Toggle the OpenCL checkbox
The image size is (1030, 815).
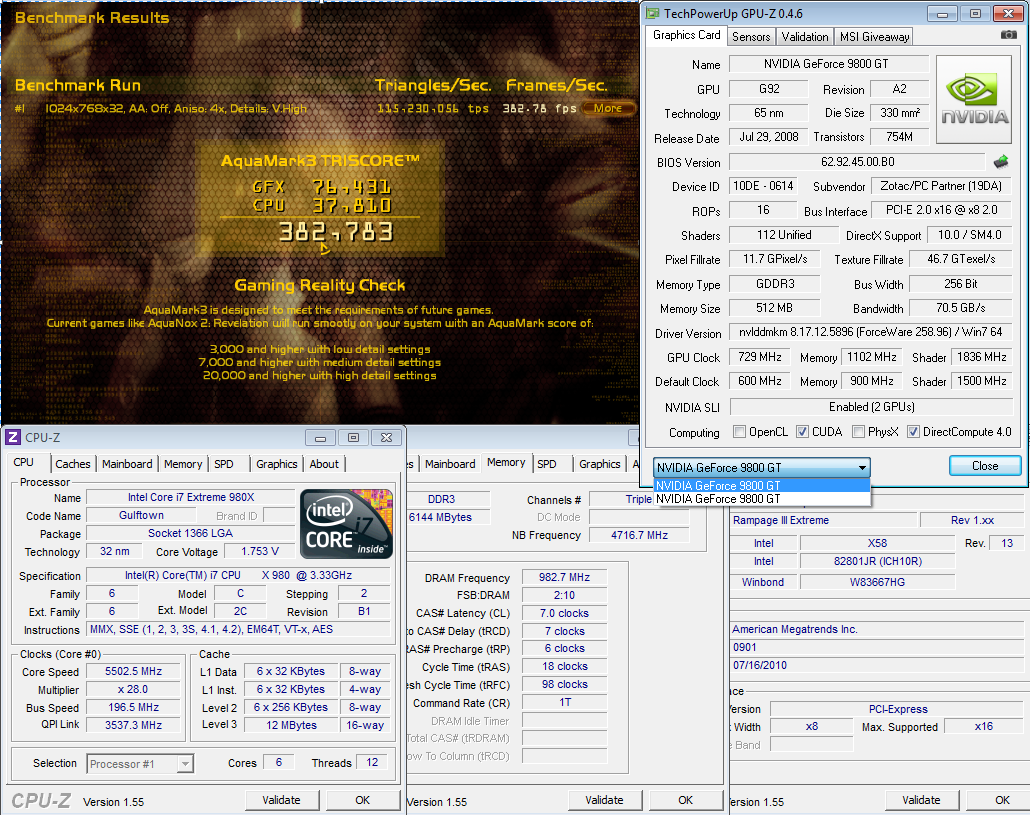point(740,431)
